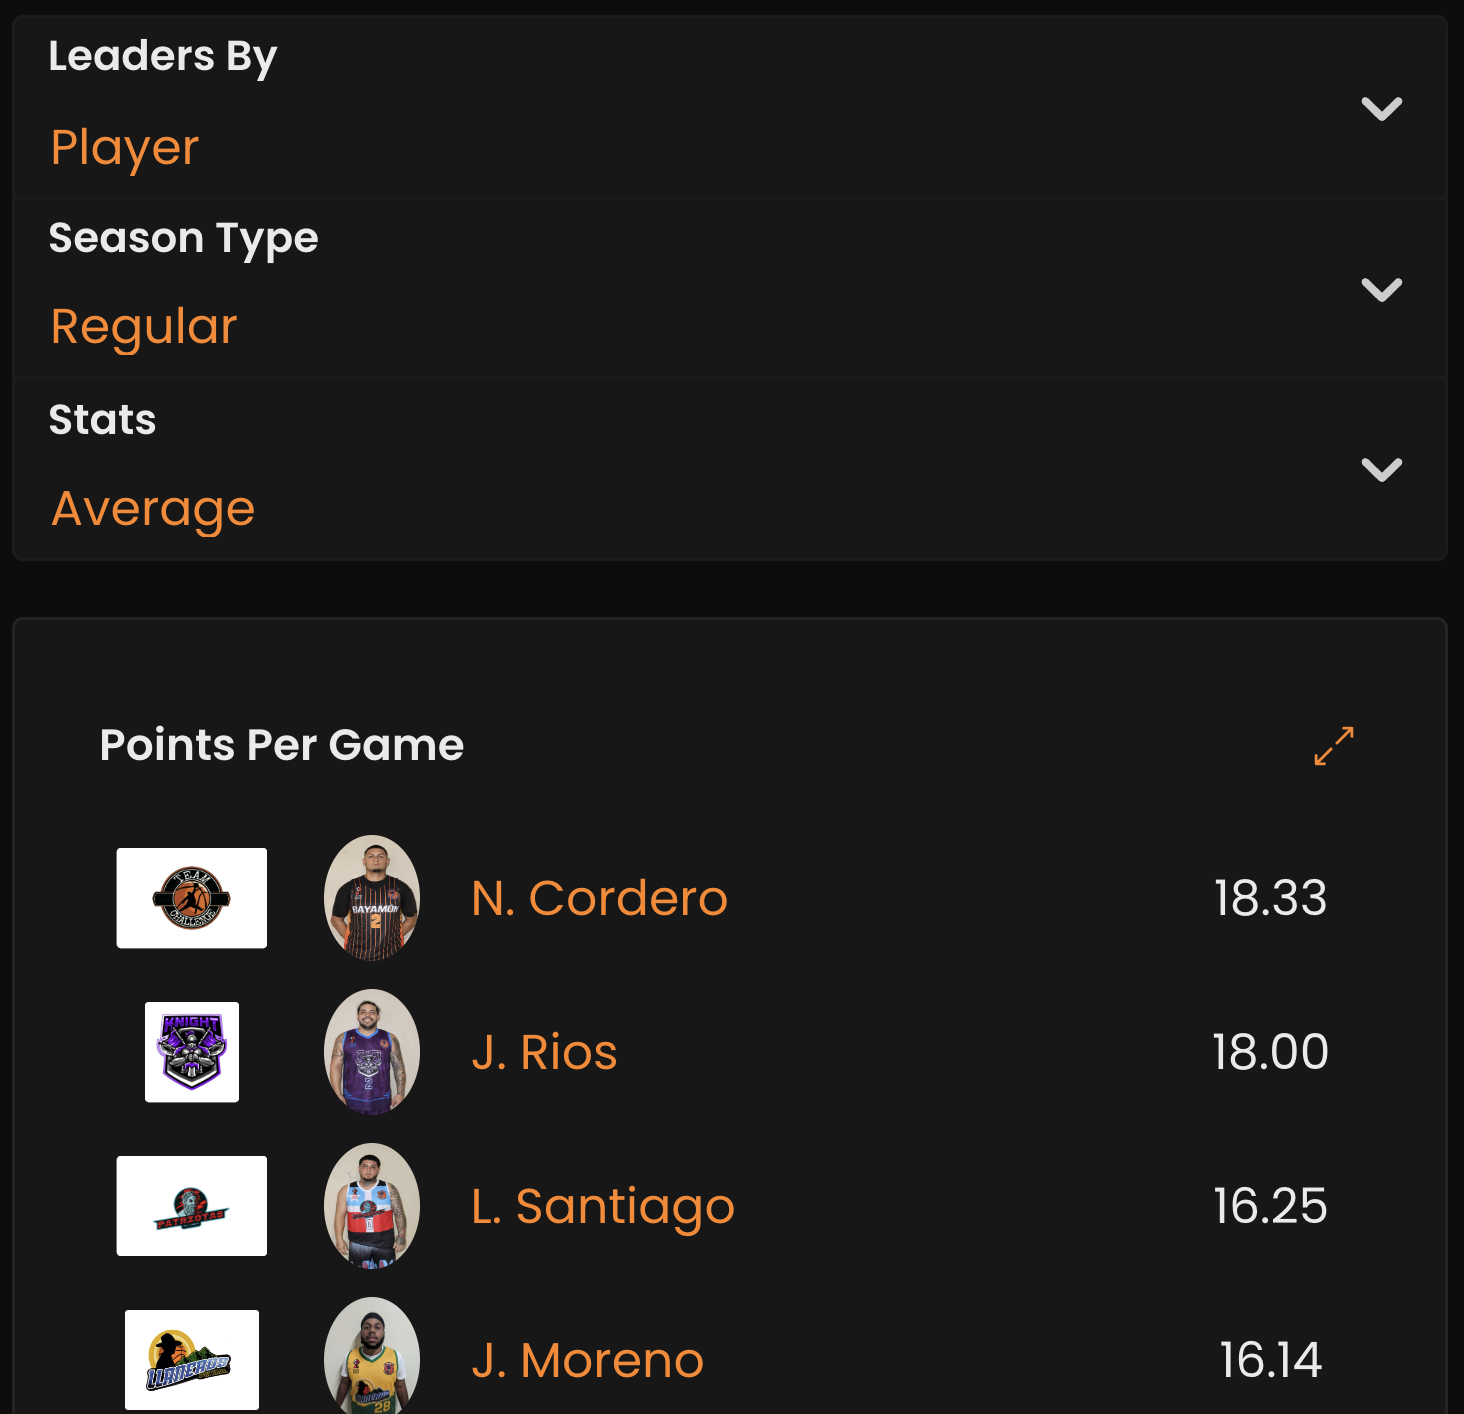Screen dimensions: 1464x1414
Task: Expand the Leaders By dropdown chevron
Action: 1382,108
